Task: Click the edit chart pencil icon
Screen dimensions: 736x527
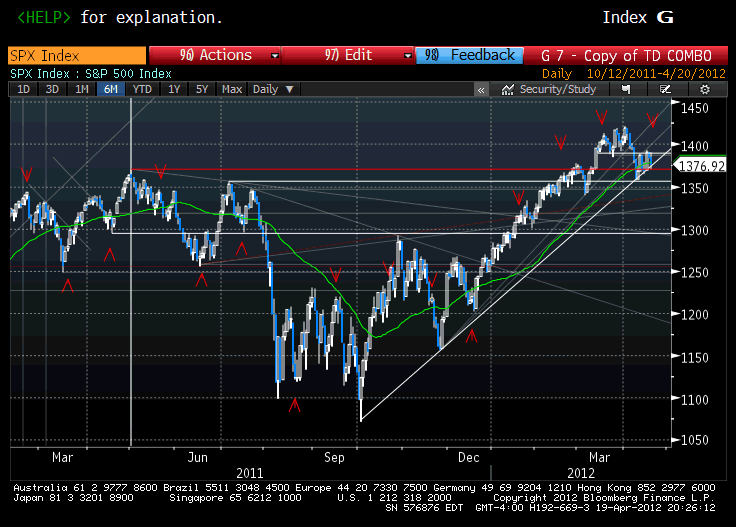Action: (x=665, y=89)
